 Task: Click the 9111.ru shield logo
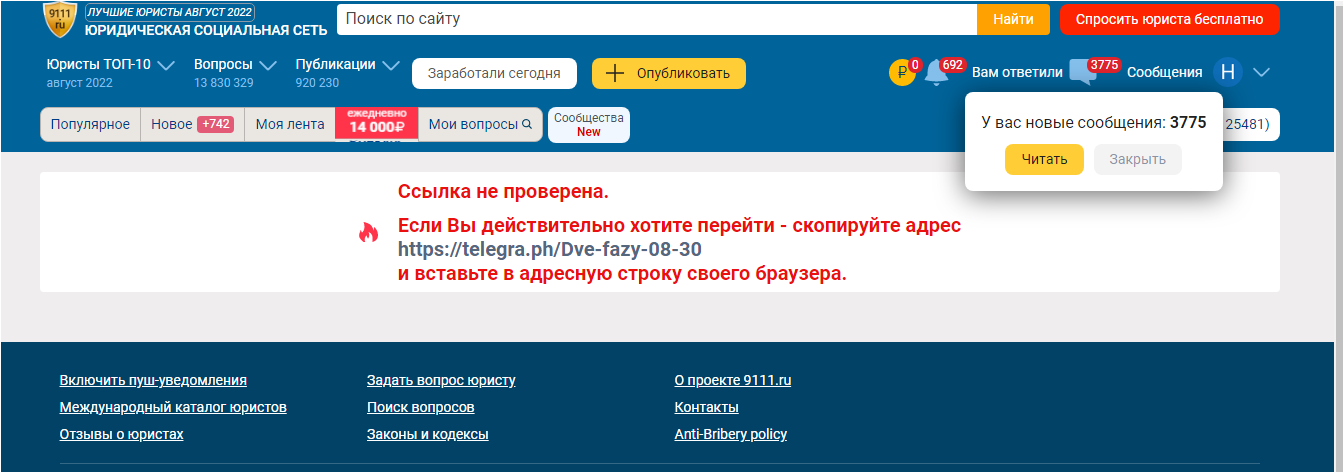coord(60,19)
